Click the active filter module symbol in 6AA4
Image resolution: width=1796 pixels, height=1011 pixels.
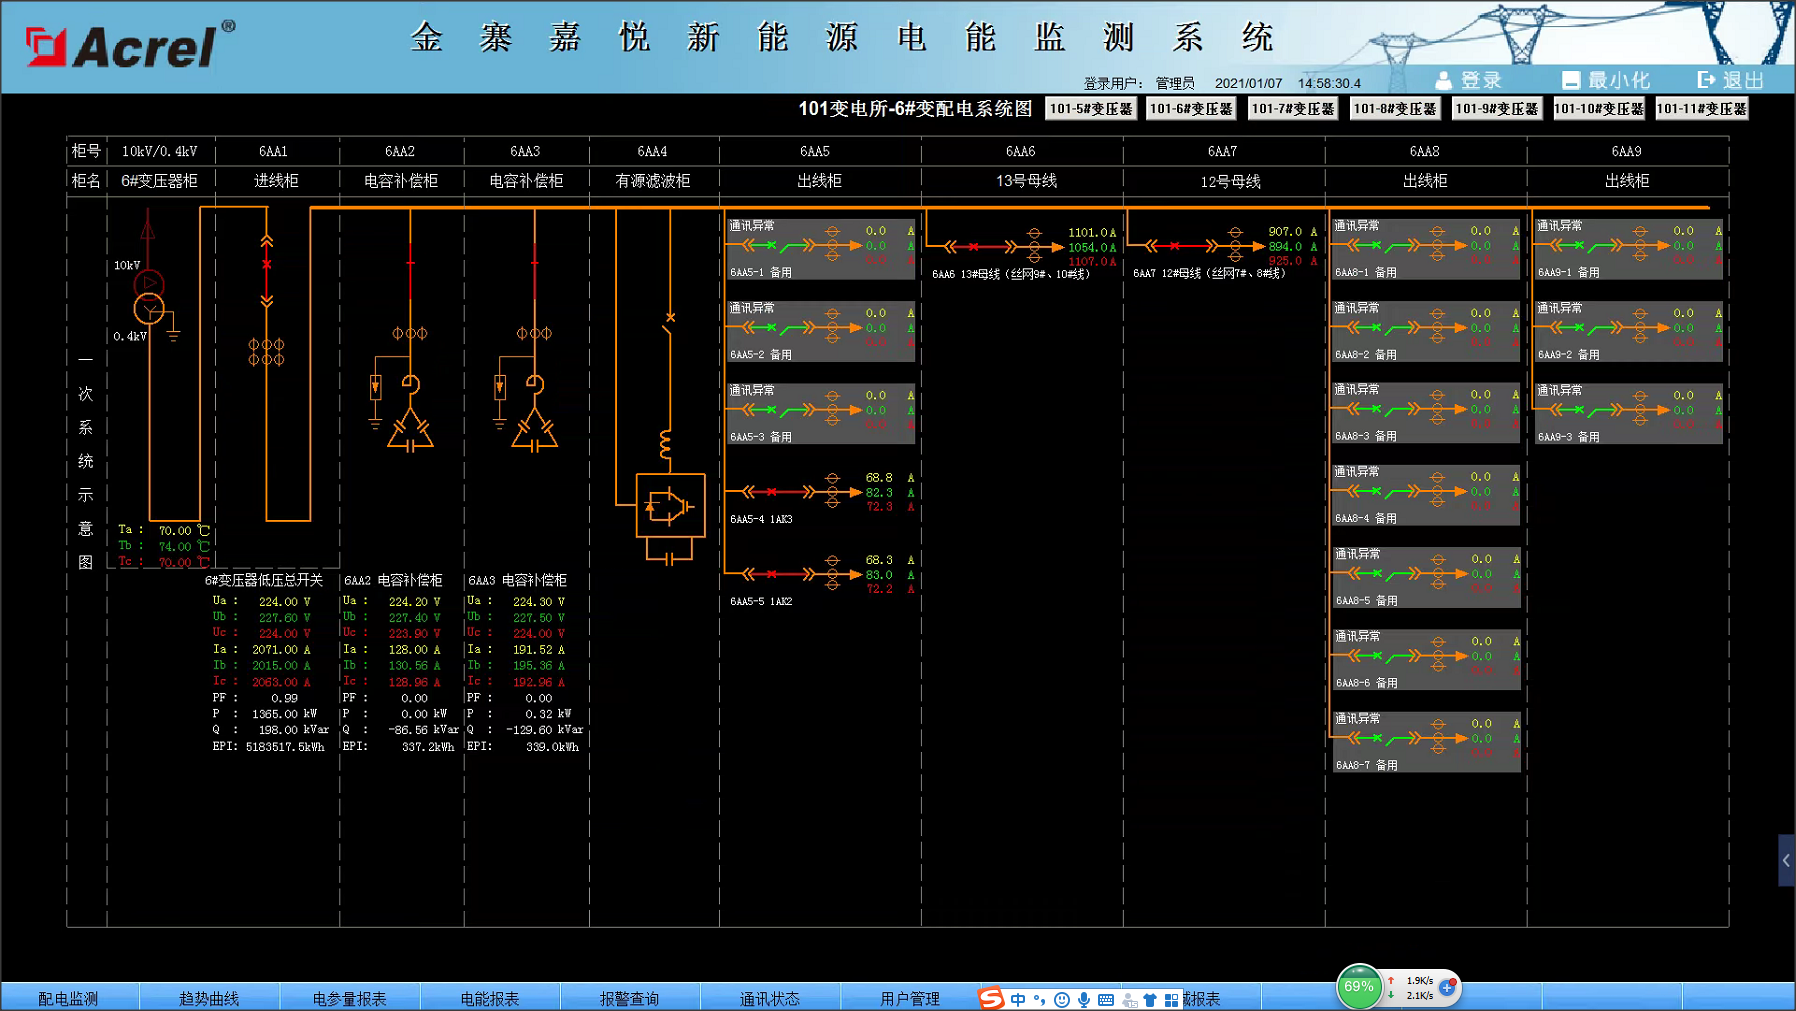tap(670, 506)
